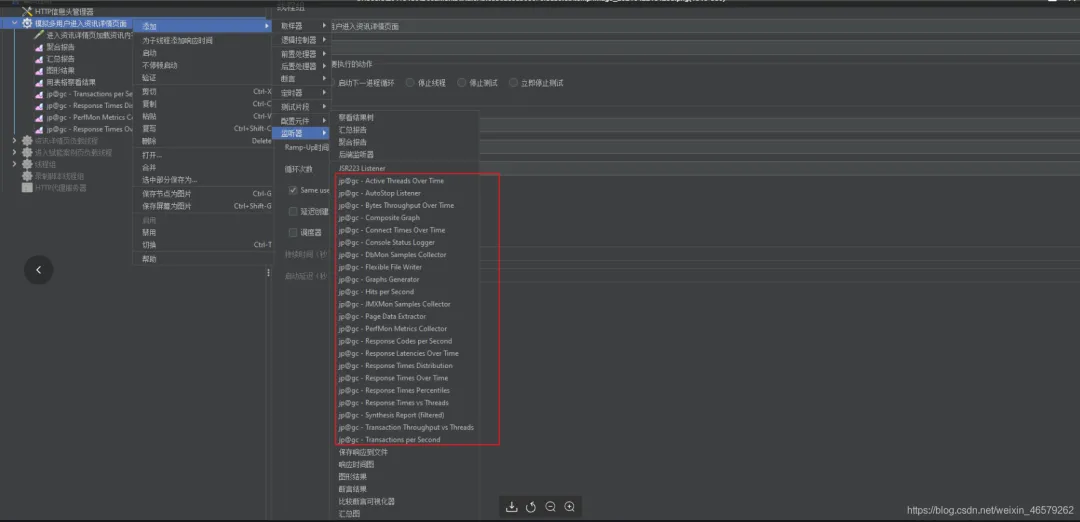Click the 资讯详情页负载线程 gear icon

(x=28, y=140)
